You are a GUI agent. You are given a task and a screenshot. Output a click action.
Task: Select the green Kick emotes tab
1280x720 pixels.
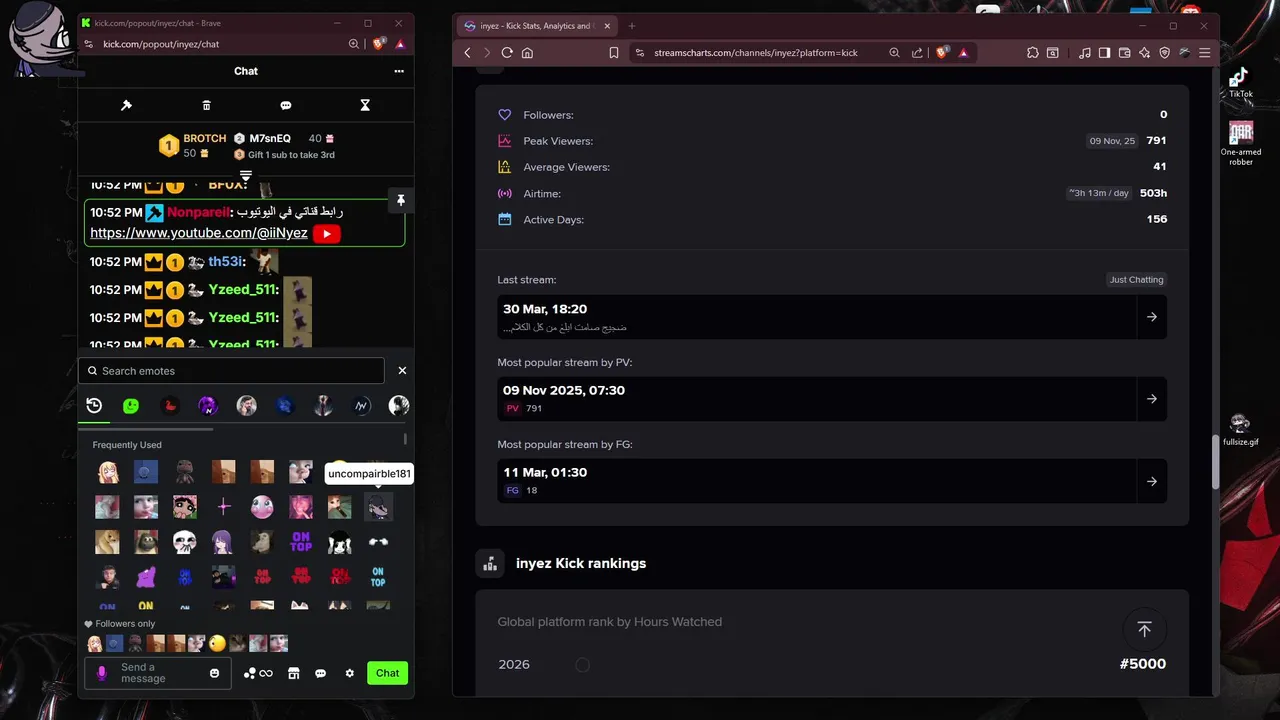[131, 405]
